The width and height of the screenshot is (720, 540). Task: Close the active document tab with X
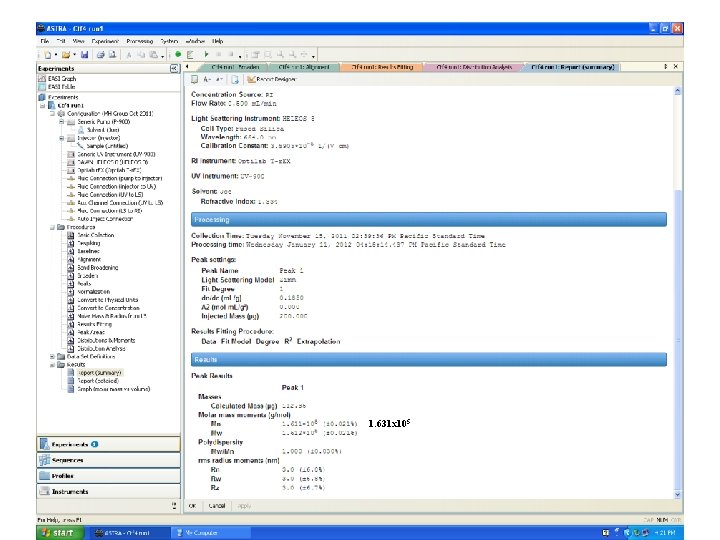tap(675, 67)
